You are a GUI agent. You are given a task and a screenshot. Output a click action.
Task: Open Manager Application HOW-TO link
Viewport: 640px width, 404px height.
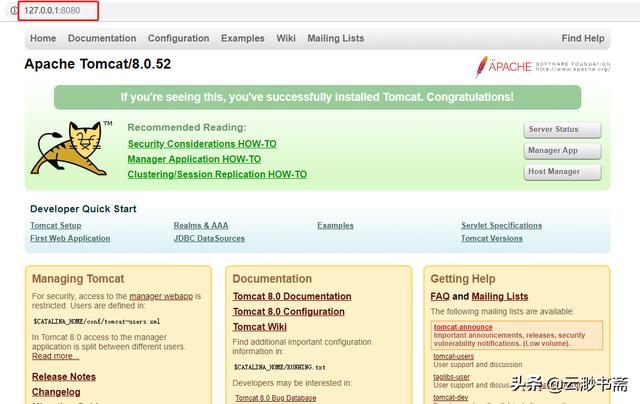tap(194, 159)
